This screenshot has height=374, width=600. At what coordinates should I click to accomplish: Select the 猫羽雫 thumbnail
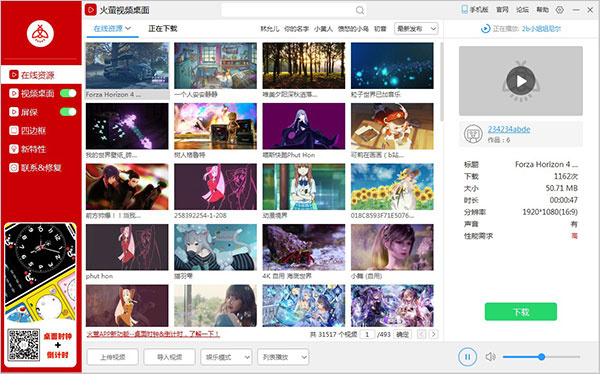pos(215,247)
